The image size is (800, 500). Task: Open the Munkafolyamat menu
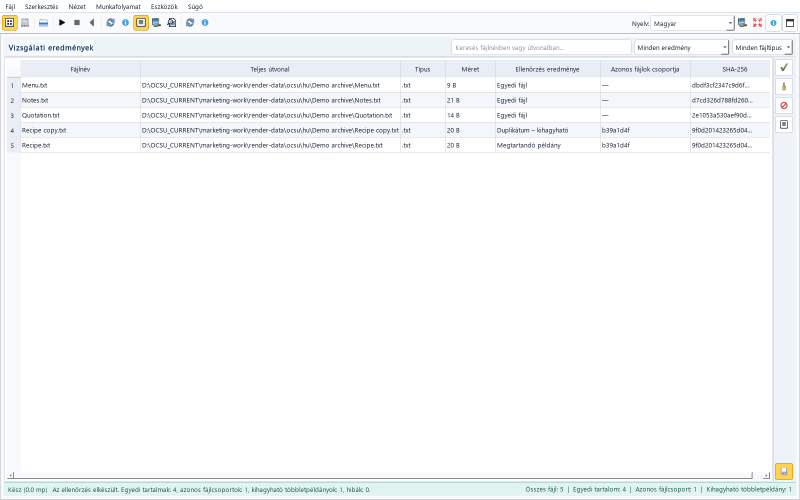[x=118, y=7]
